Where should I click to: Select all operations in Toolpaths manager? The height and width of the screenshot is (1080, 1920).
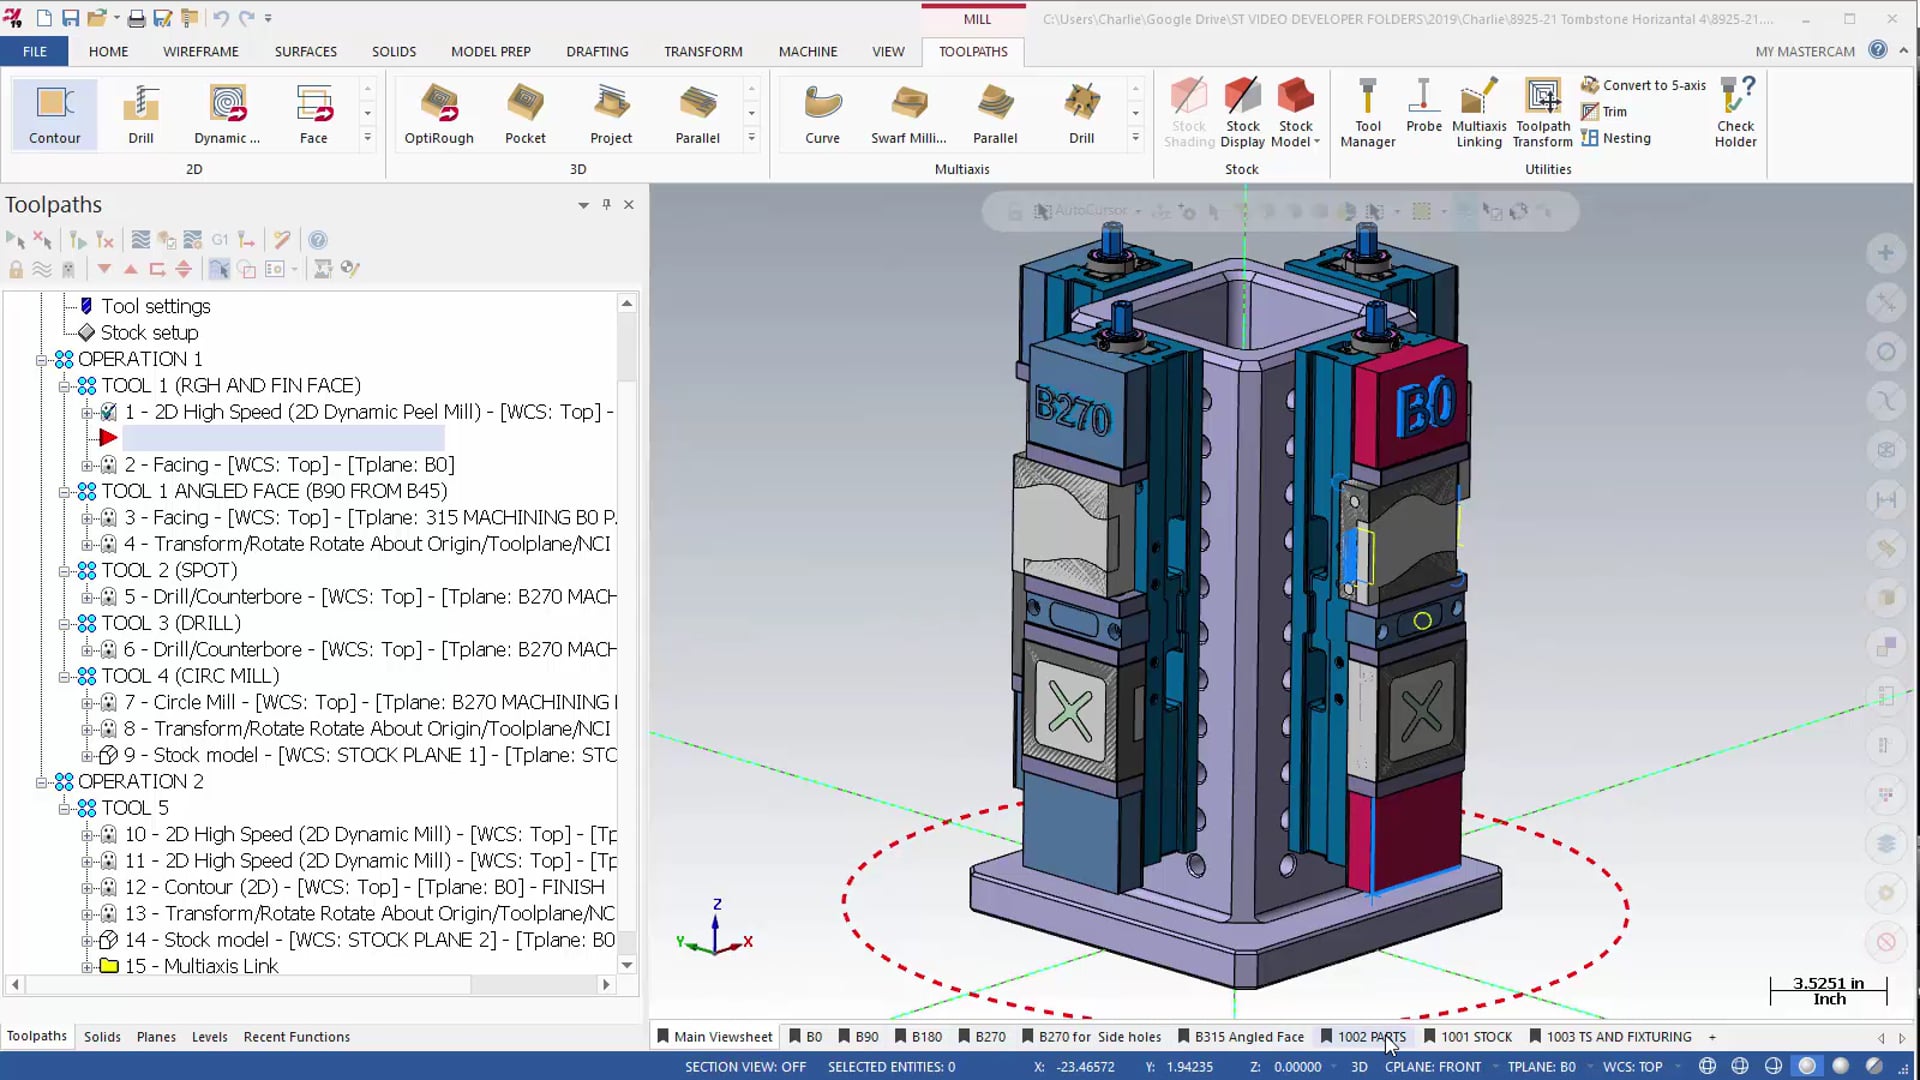coord(15,240)
